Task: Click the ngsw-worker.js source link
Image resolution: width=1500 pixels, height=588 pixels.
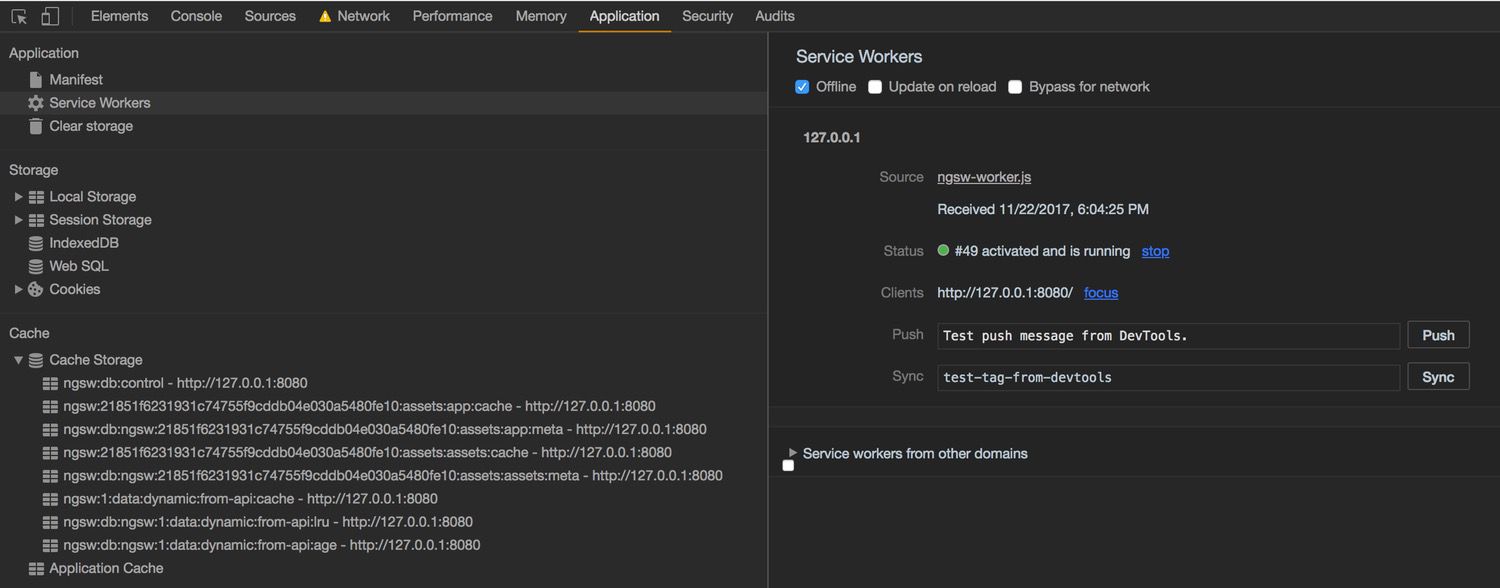Action: point(984,177)
